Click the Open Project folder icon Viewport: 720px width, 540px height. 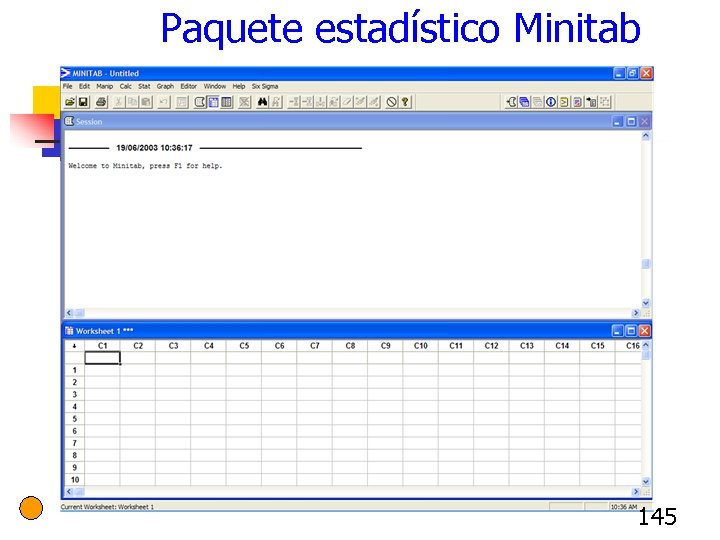[70, 102]
